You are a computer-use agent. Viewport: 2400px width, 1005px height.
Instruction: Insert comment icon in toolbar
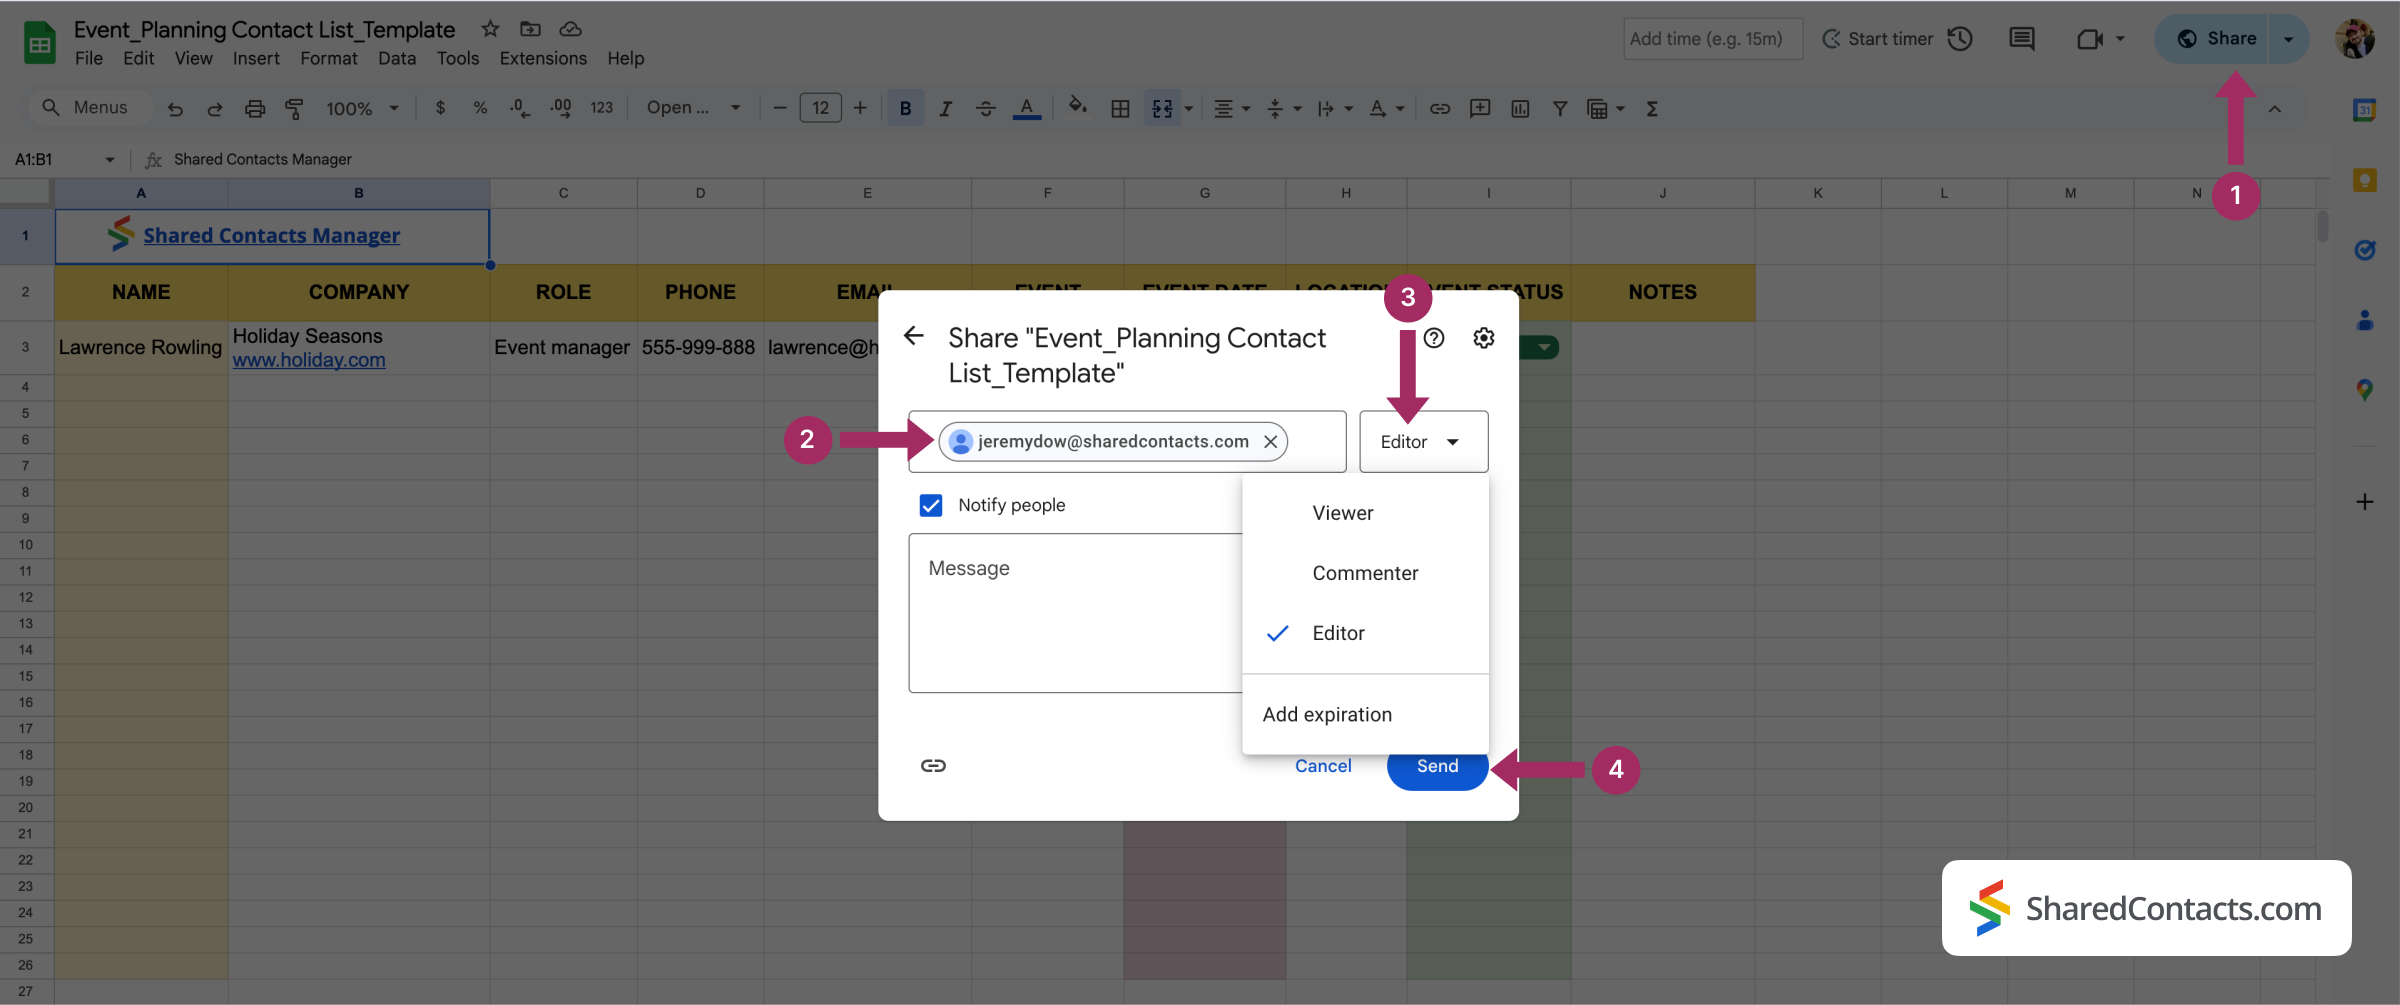pos(1480,108)
